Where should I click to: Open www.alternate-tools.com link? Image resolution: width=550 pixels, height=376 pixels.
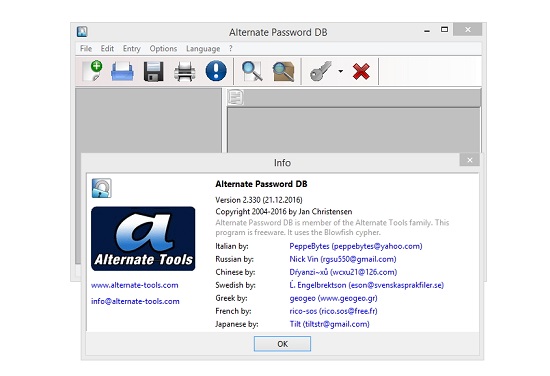pyautogui.click(x=135, y=285)
